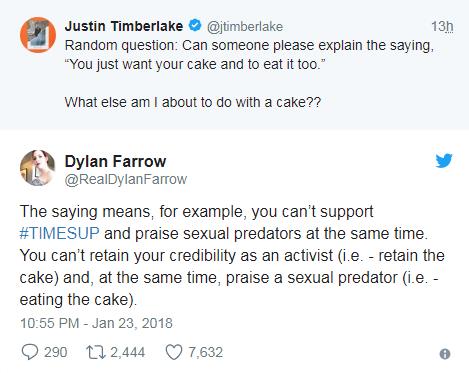Click the 13h timestamp

(442, 26)
